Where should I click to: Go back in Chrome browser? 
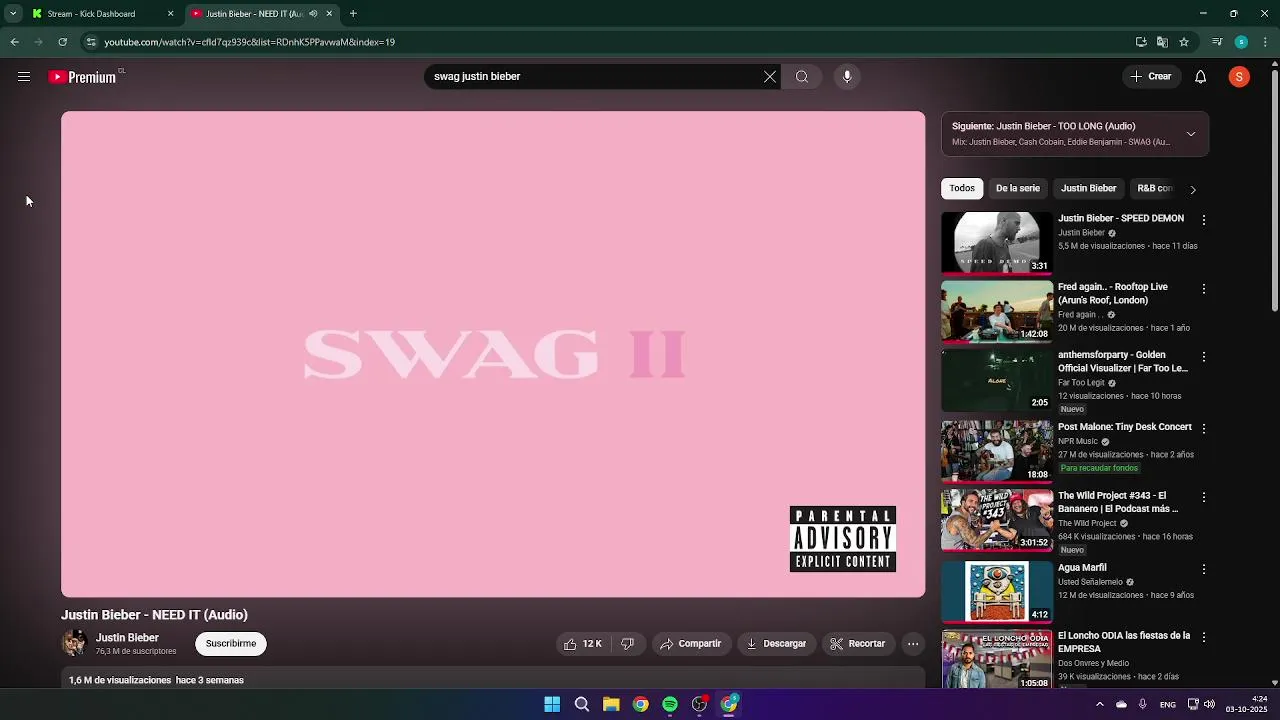tap(14, 42)
